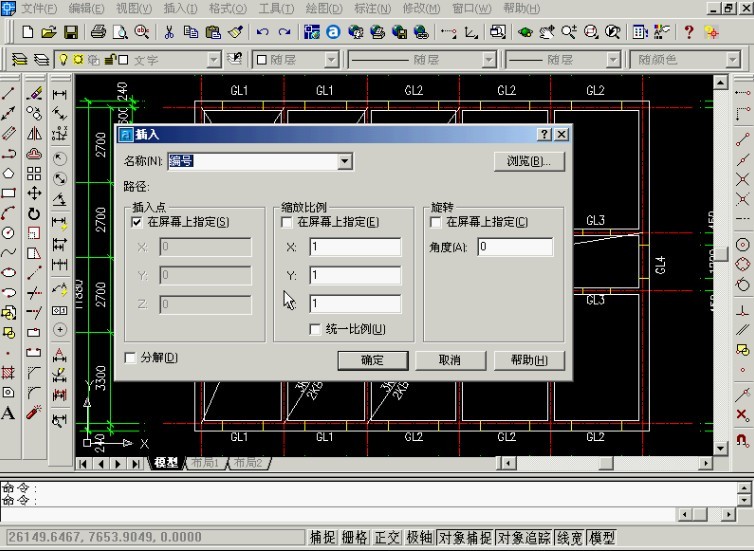
Task: Click the scale Y input field
Action: tap(355, 275)
